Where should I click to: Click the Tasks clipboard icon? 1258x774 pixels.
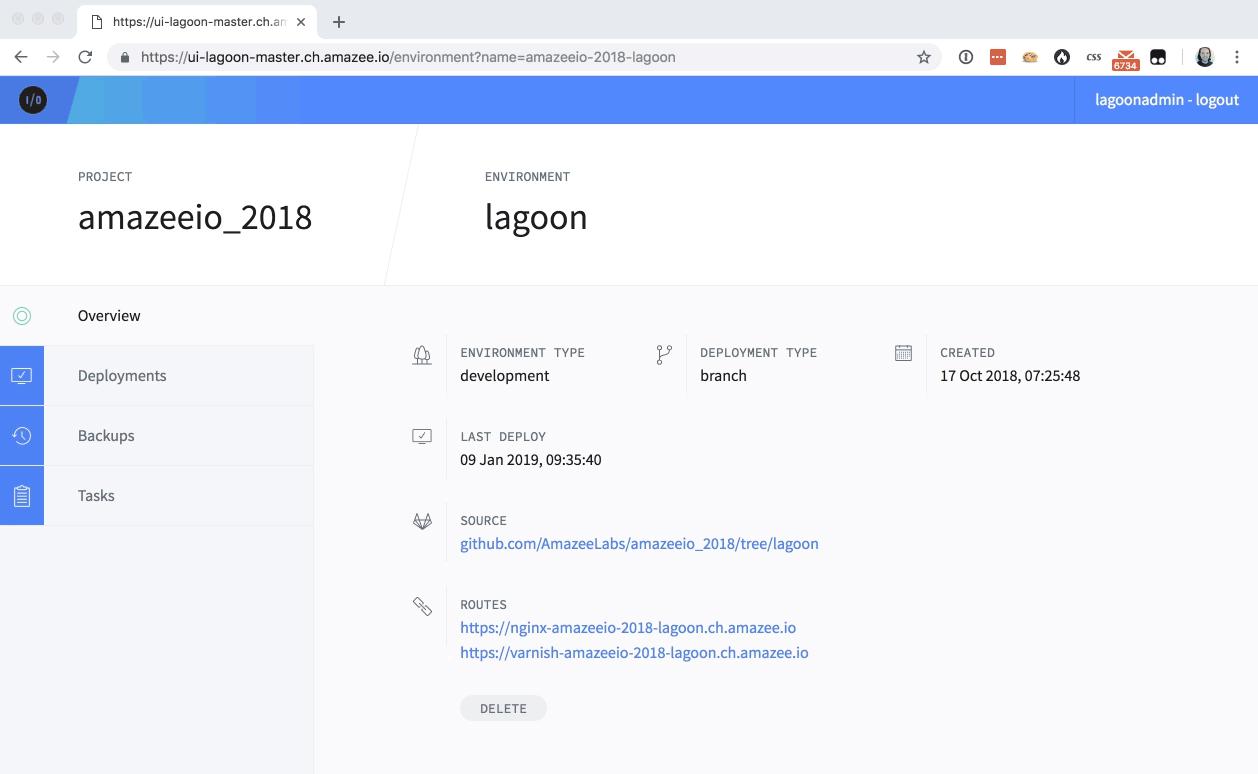coord(22,496)
